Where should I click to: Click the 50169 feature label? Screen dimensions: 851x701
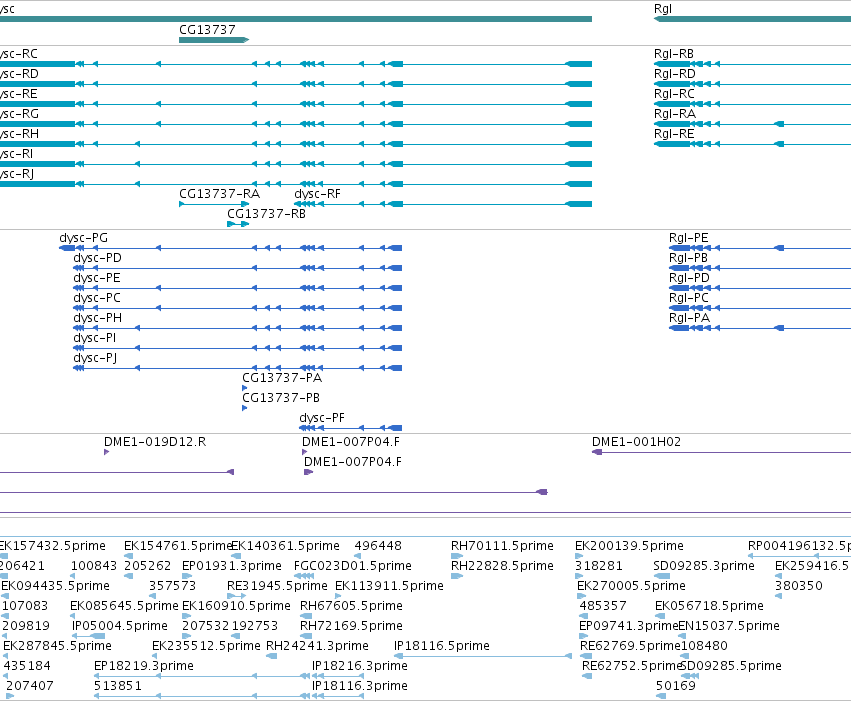676,686
